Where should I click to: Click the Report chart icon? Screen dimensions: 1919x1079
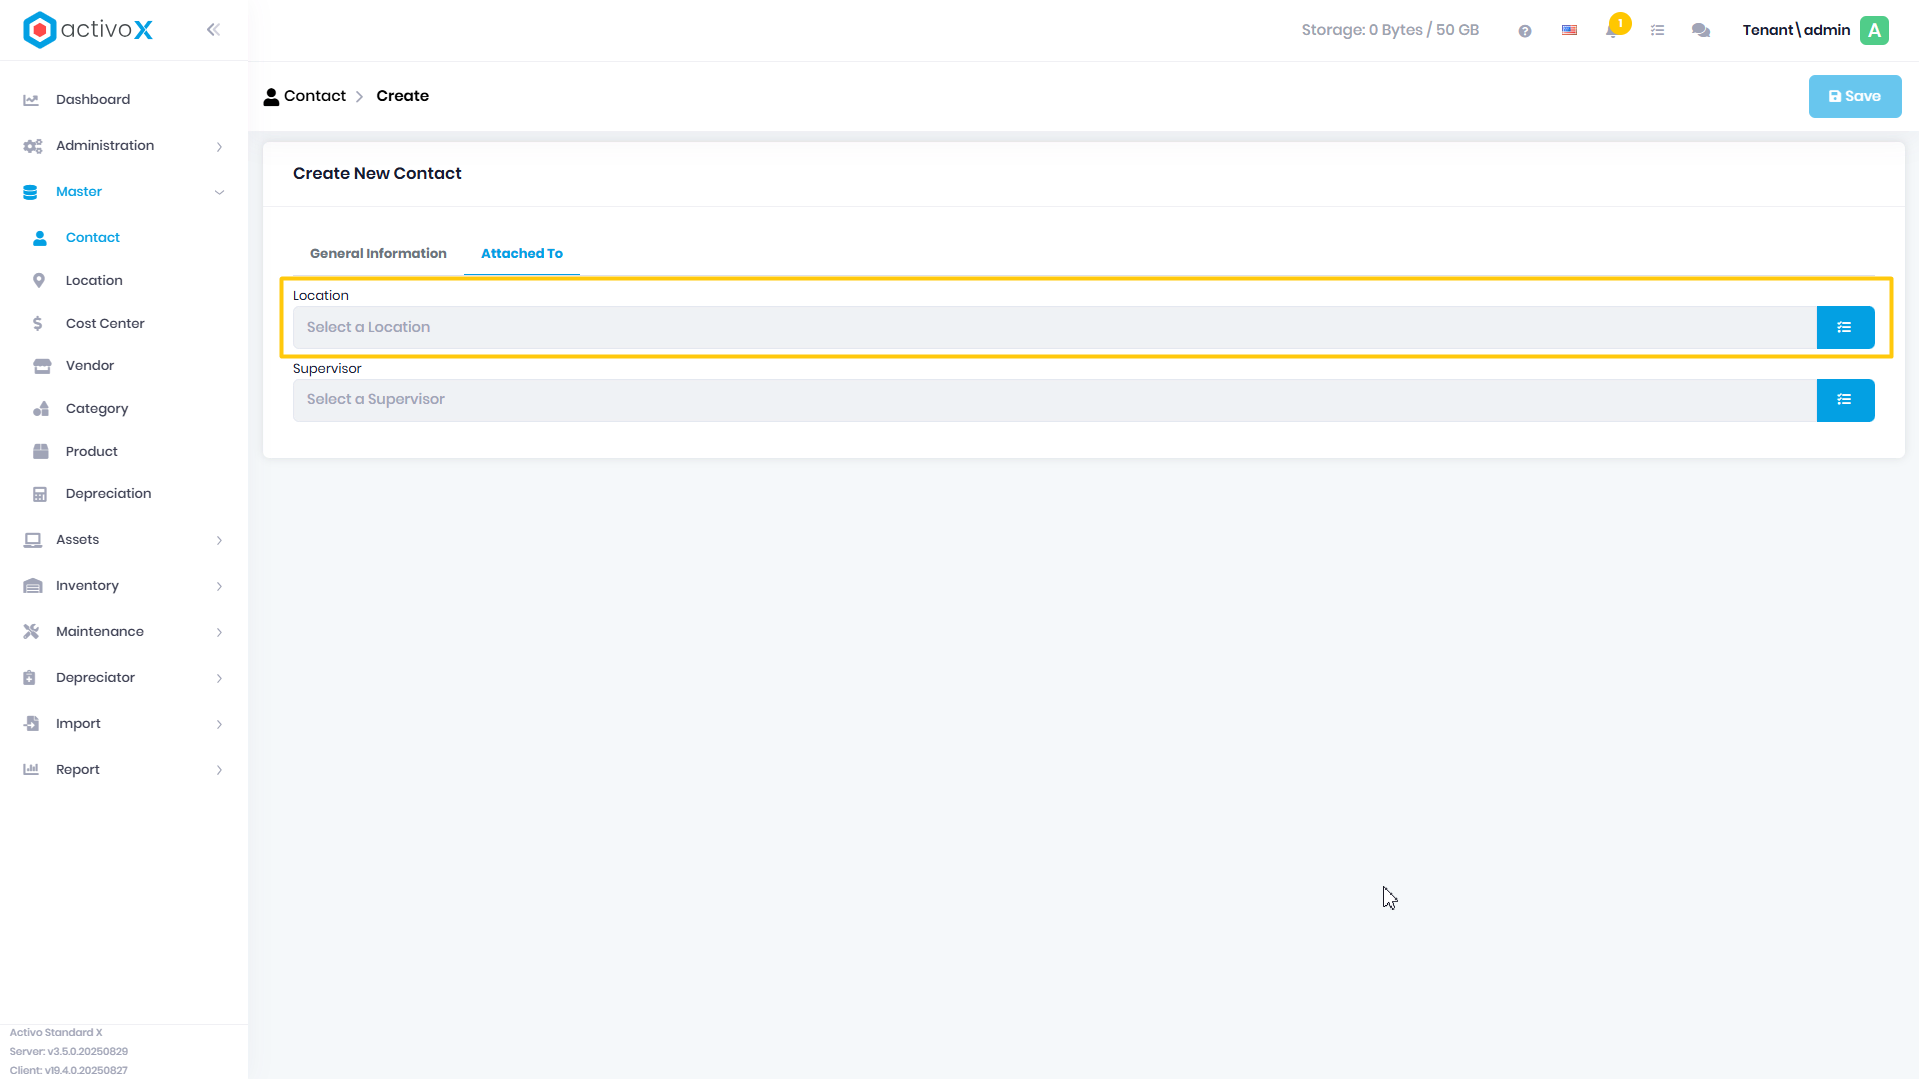click(31, 770)
